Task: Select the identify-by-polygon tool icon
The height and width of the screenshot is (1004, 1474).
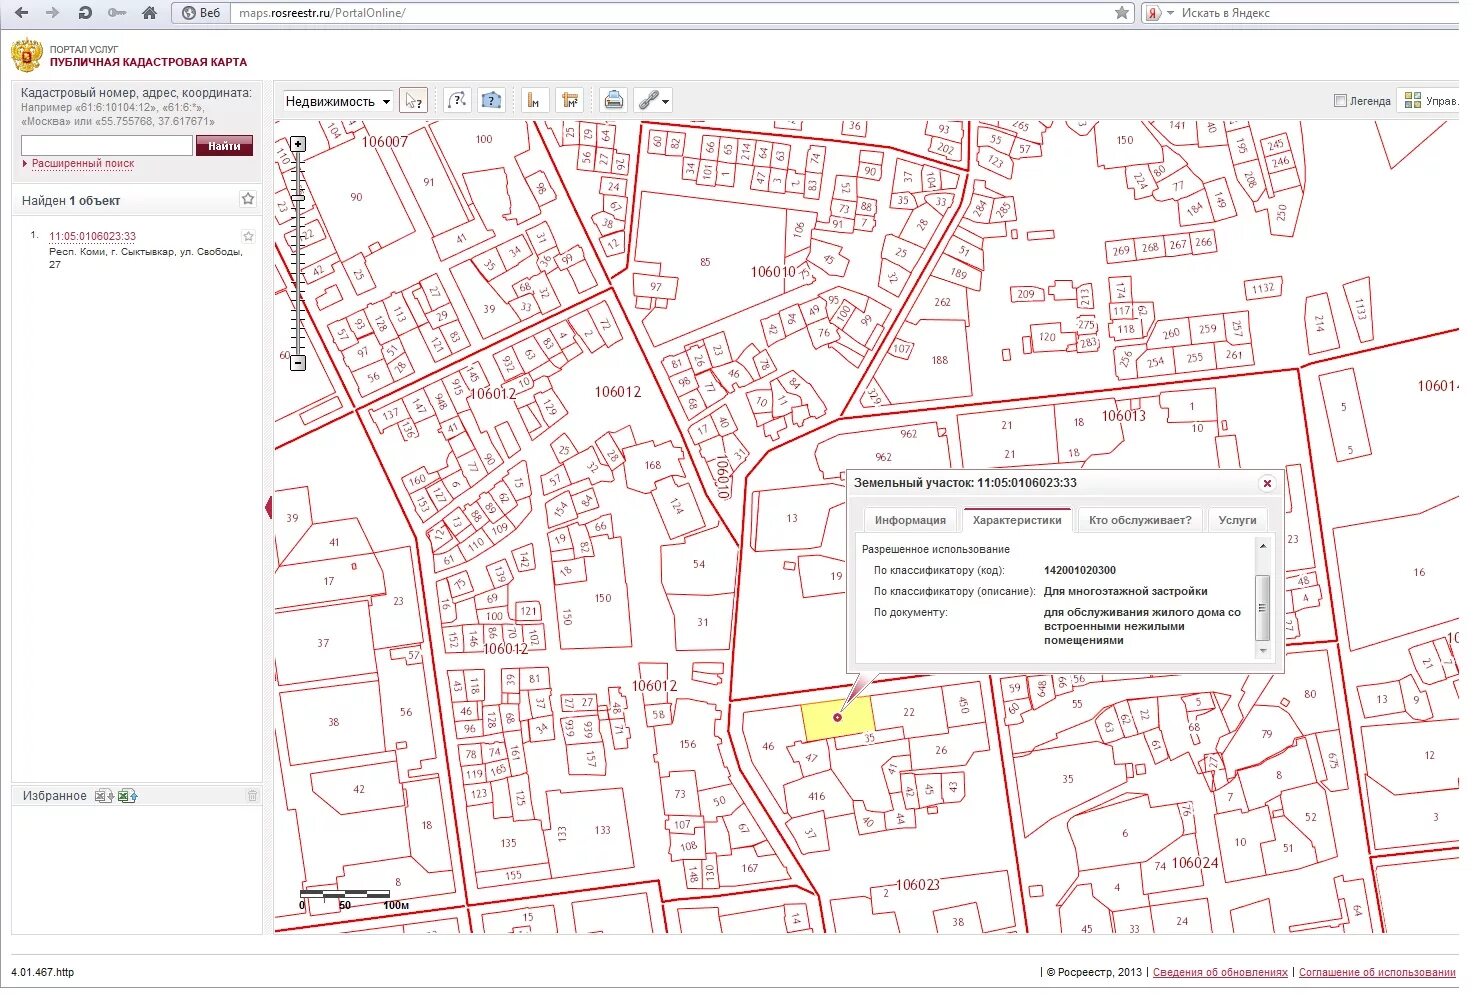Action: [491, 101]
